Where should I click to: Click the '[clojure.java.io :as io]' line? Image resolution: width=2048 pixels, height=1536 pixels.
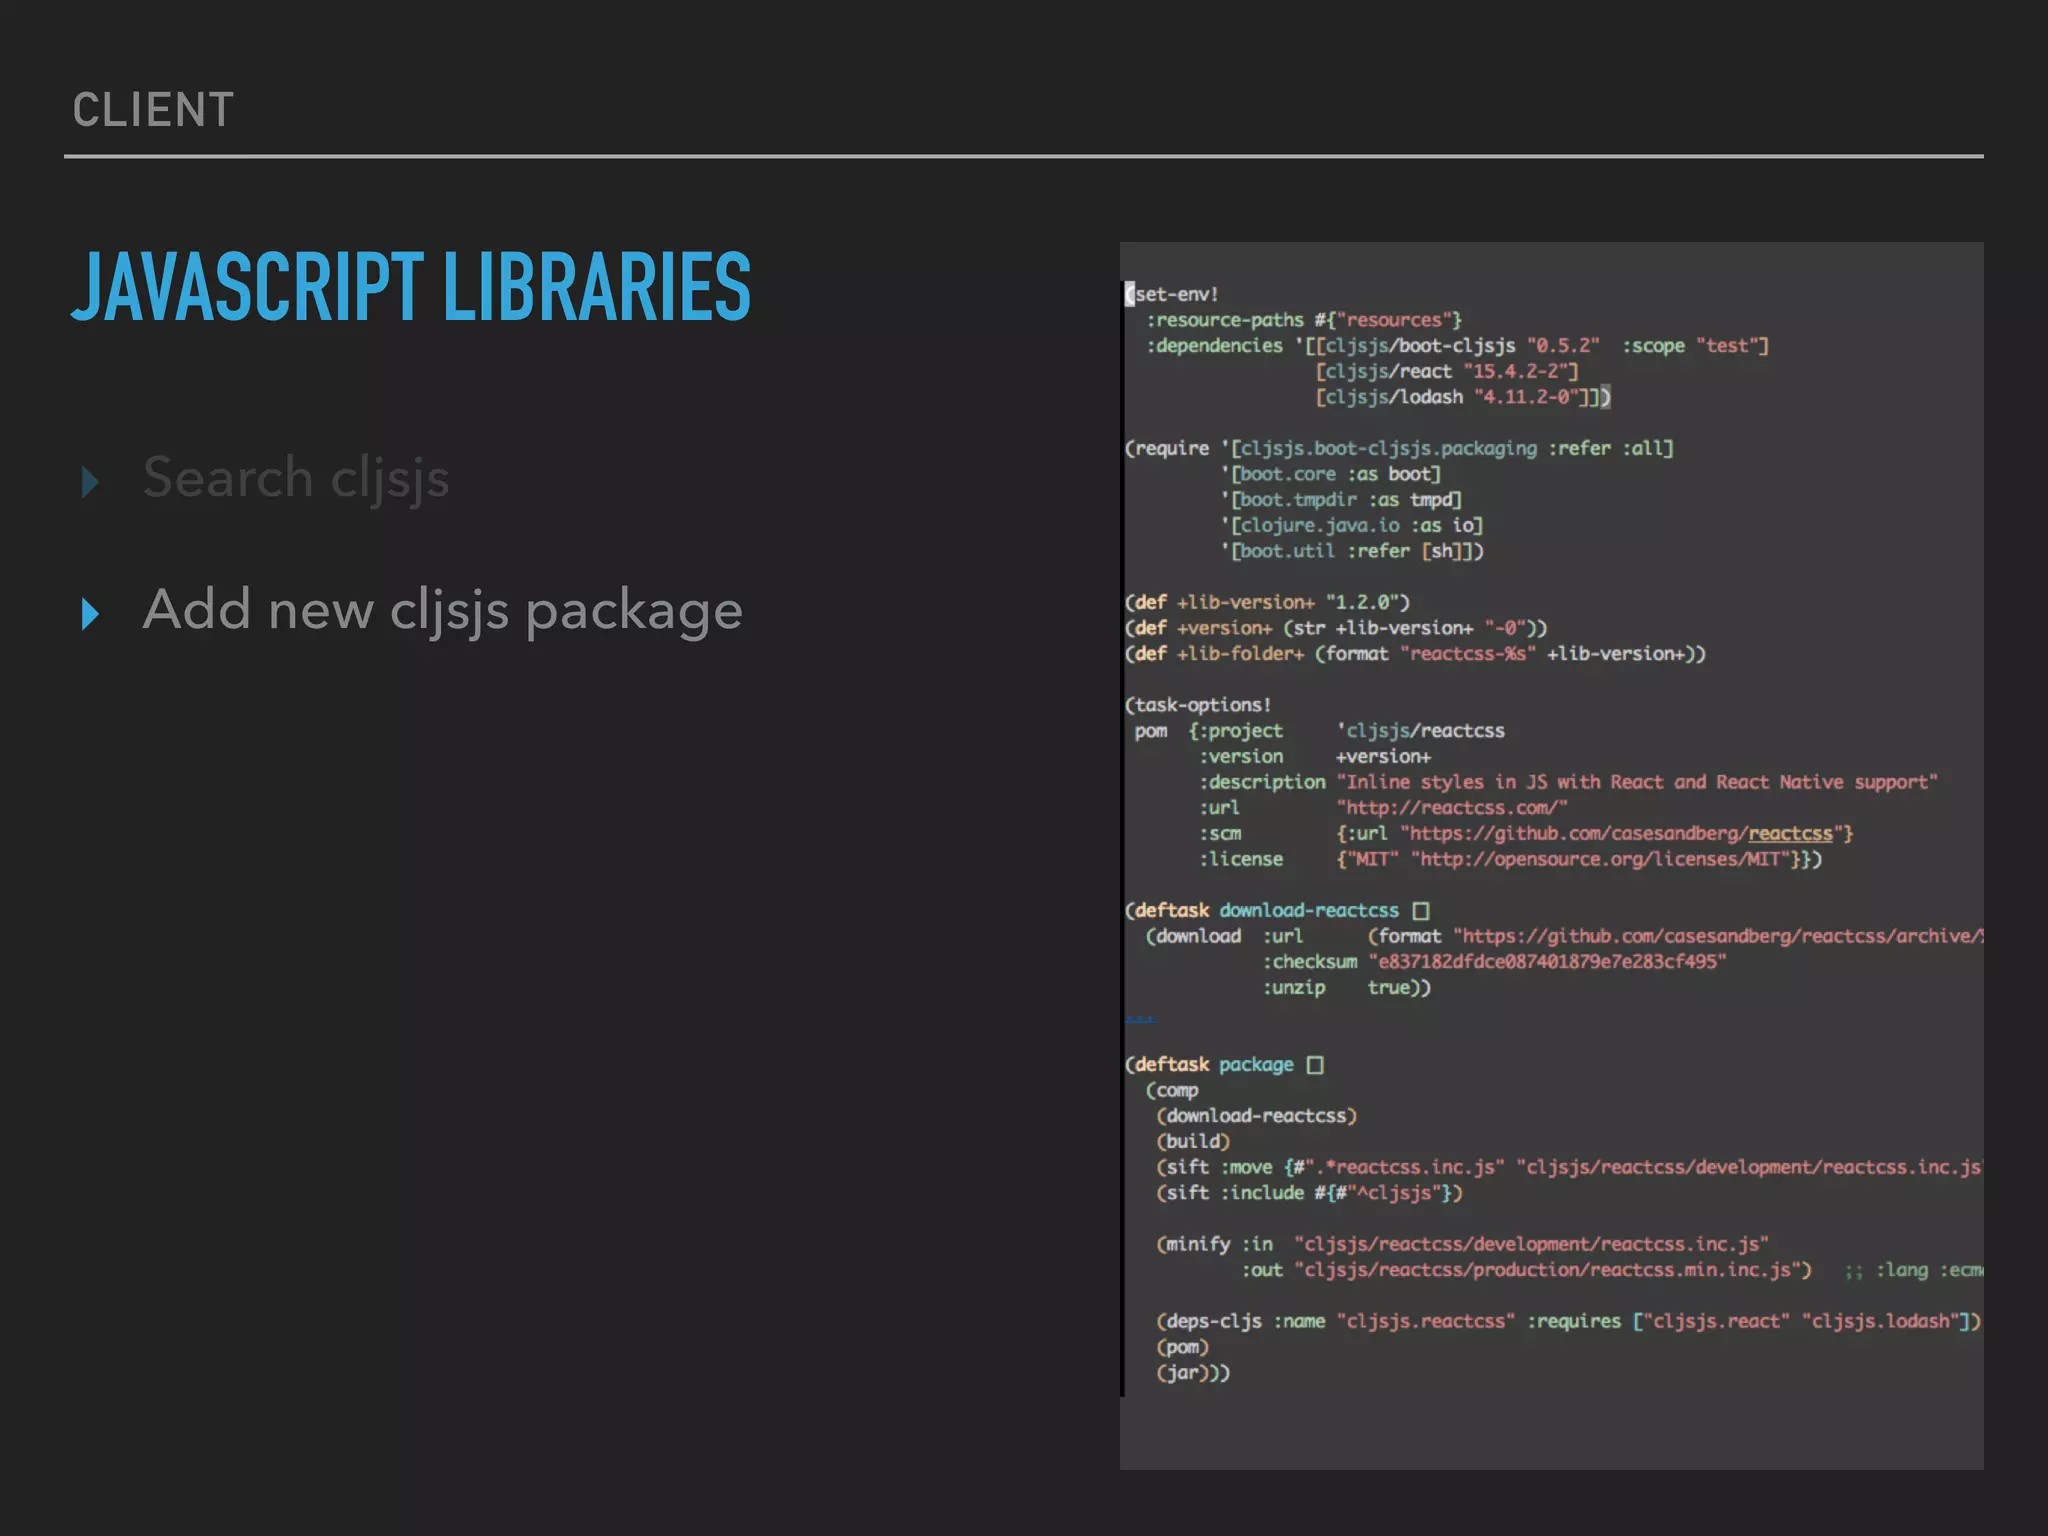coord(1352,525)
